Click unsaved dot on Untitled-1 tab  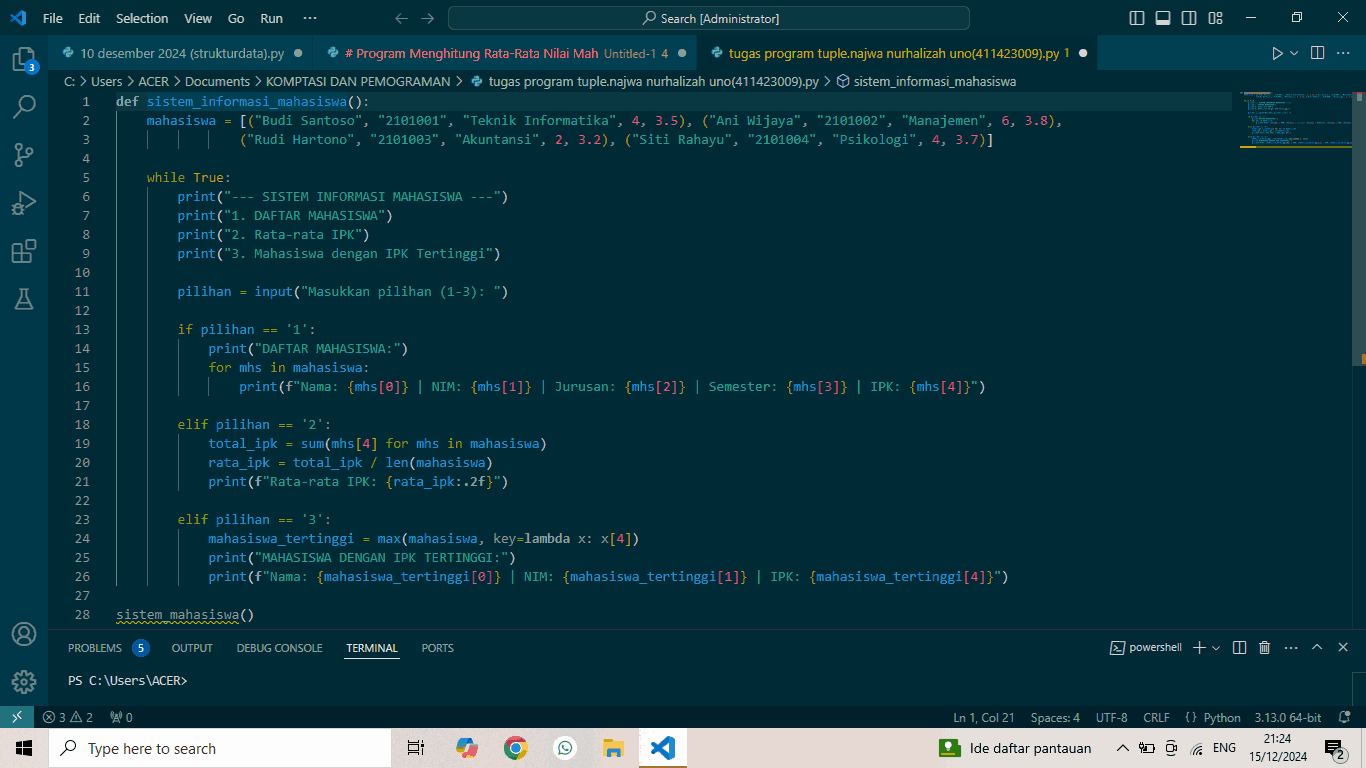coord(680,53)
